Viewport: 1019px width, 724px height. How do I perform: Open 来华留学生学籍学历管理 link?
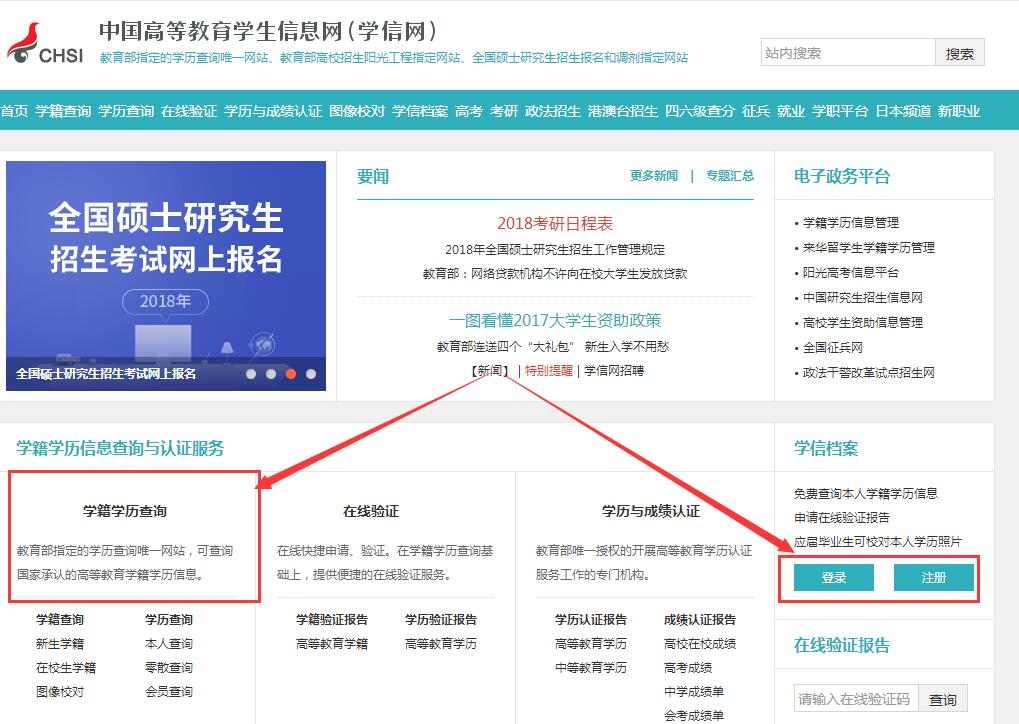[x=869, y=248]
